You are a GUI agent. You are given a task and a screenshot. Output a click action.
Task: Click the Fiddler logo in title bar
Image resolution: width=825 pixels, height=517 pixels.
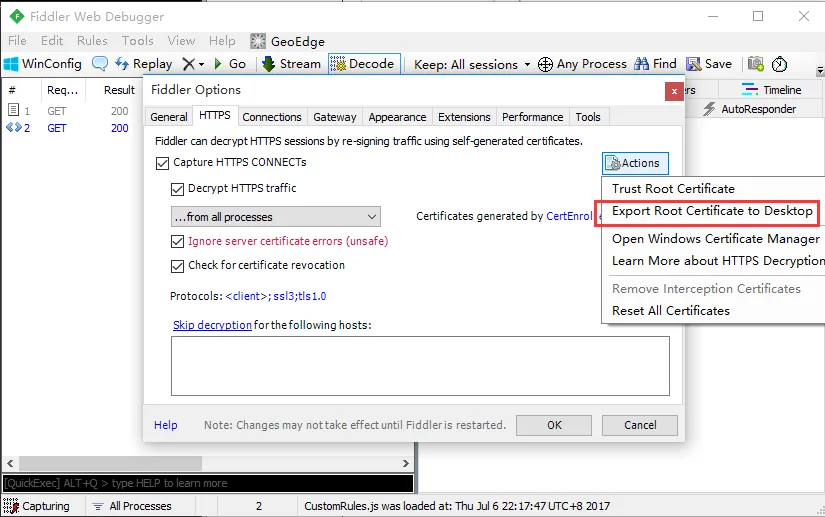tap(16, 16)
